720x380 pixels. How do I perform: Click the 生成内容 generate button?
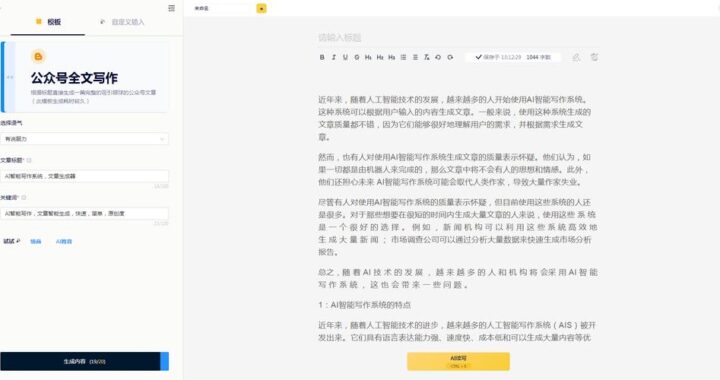pos(84,362)
